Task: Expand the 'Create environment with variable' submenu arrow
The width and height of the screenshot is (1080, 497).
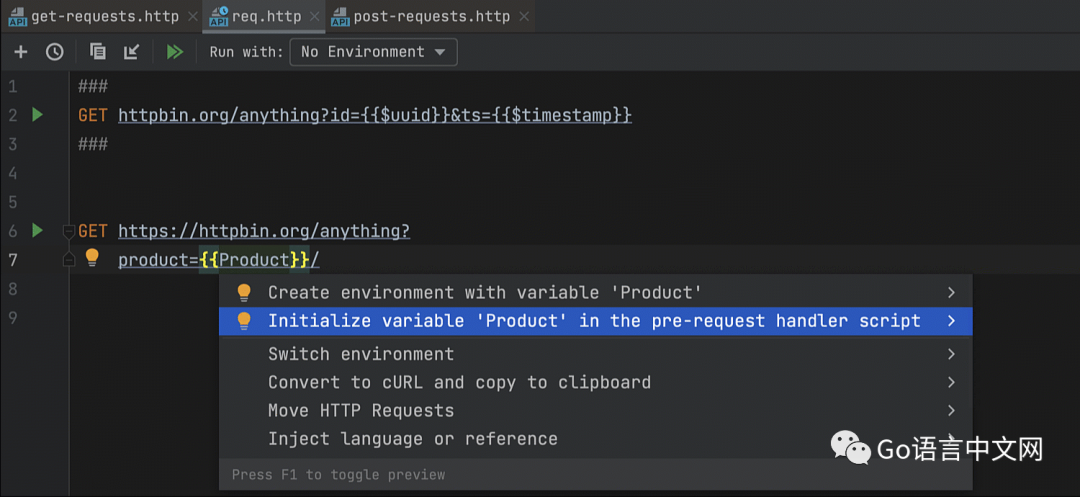Action: [x=951, y=293]
